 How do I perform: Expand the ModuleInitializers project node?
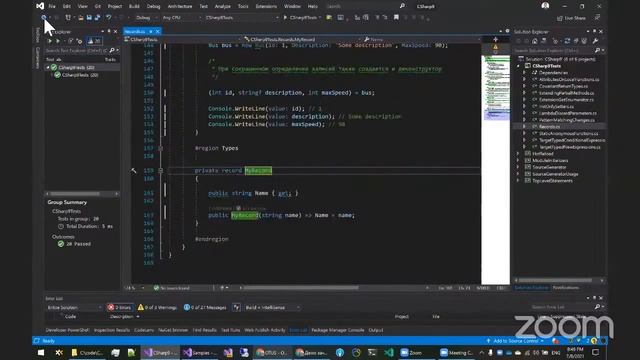[518, 160]
